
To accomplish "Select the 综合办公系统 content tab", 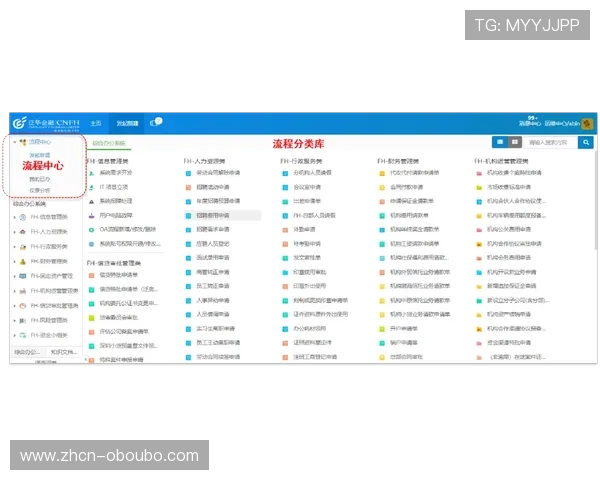I will pyautogui.click(x=109, y=143).
